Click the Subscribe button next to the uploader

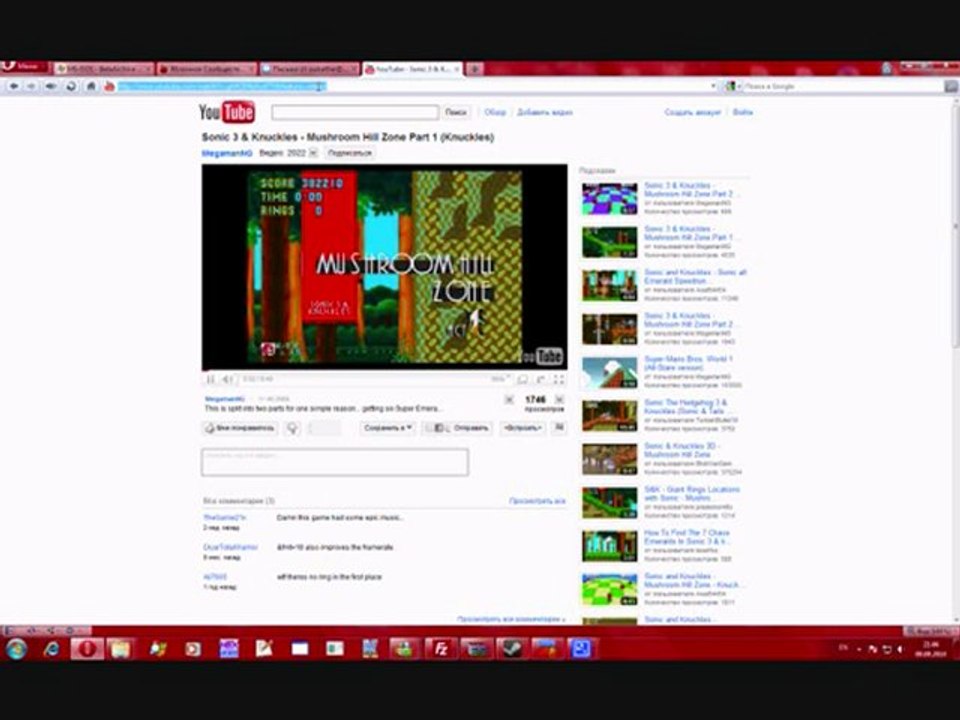point(349,153)
